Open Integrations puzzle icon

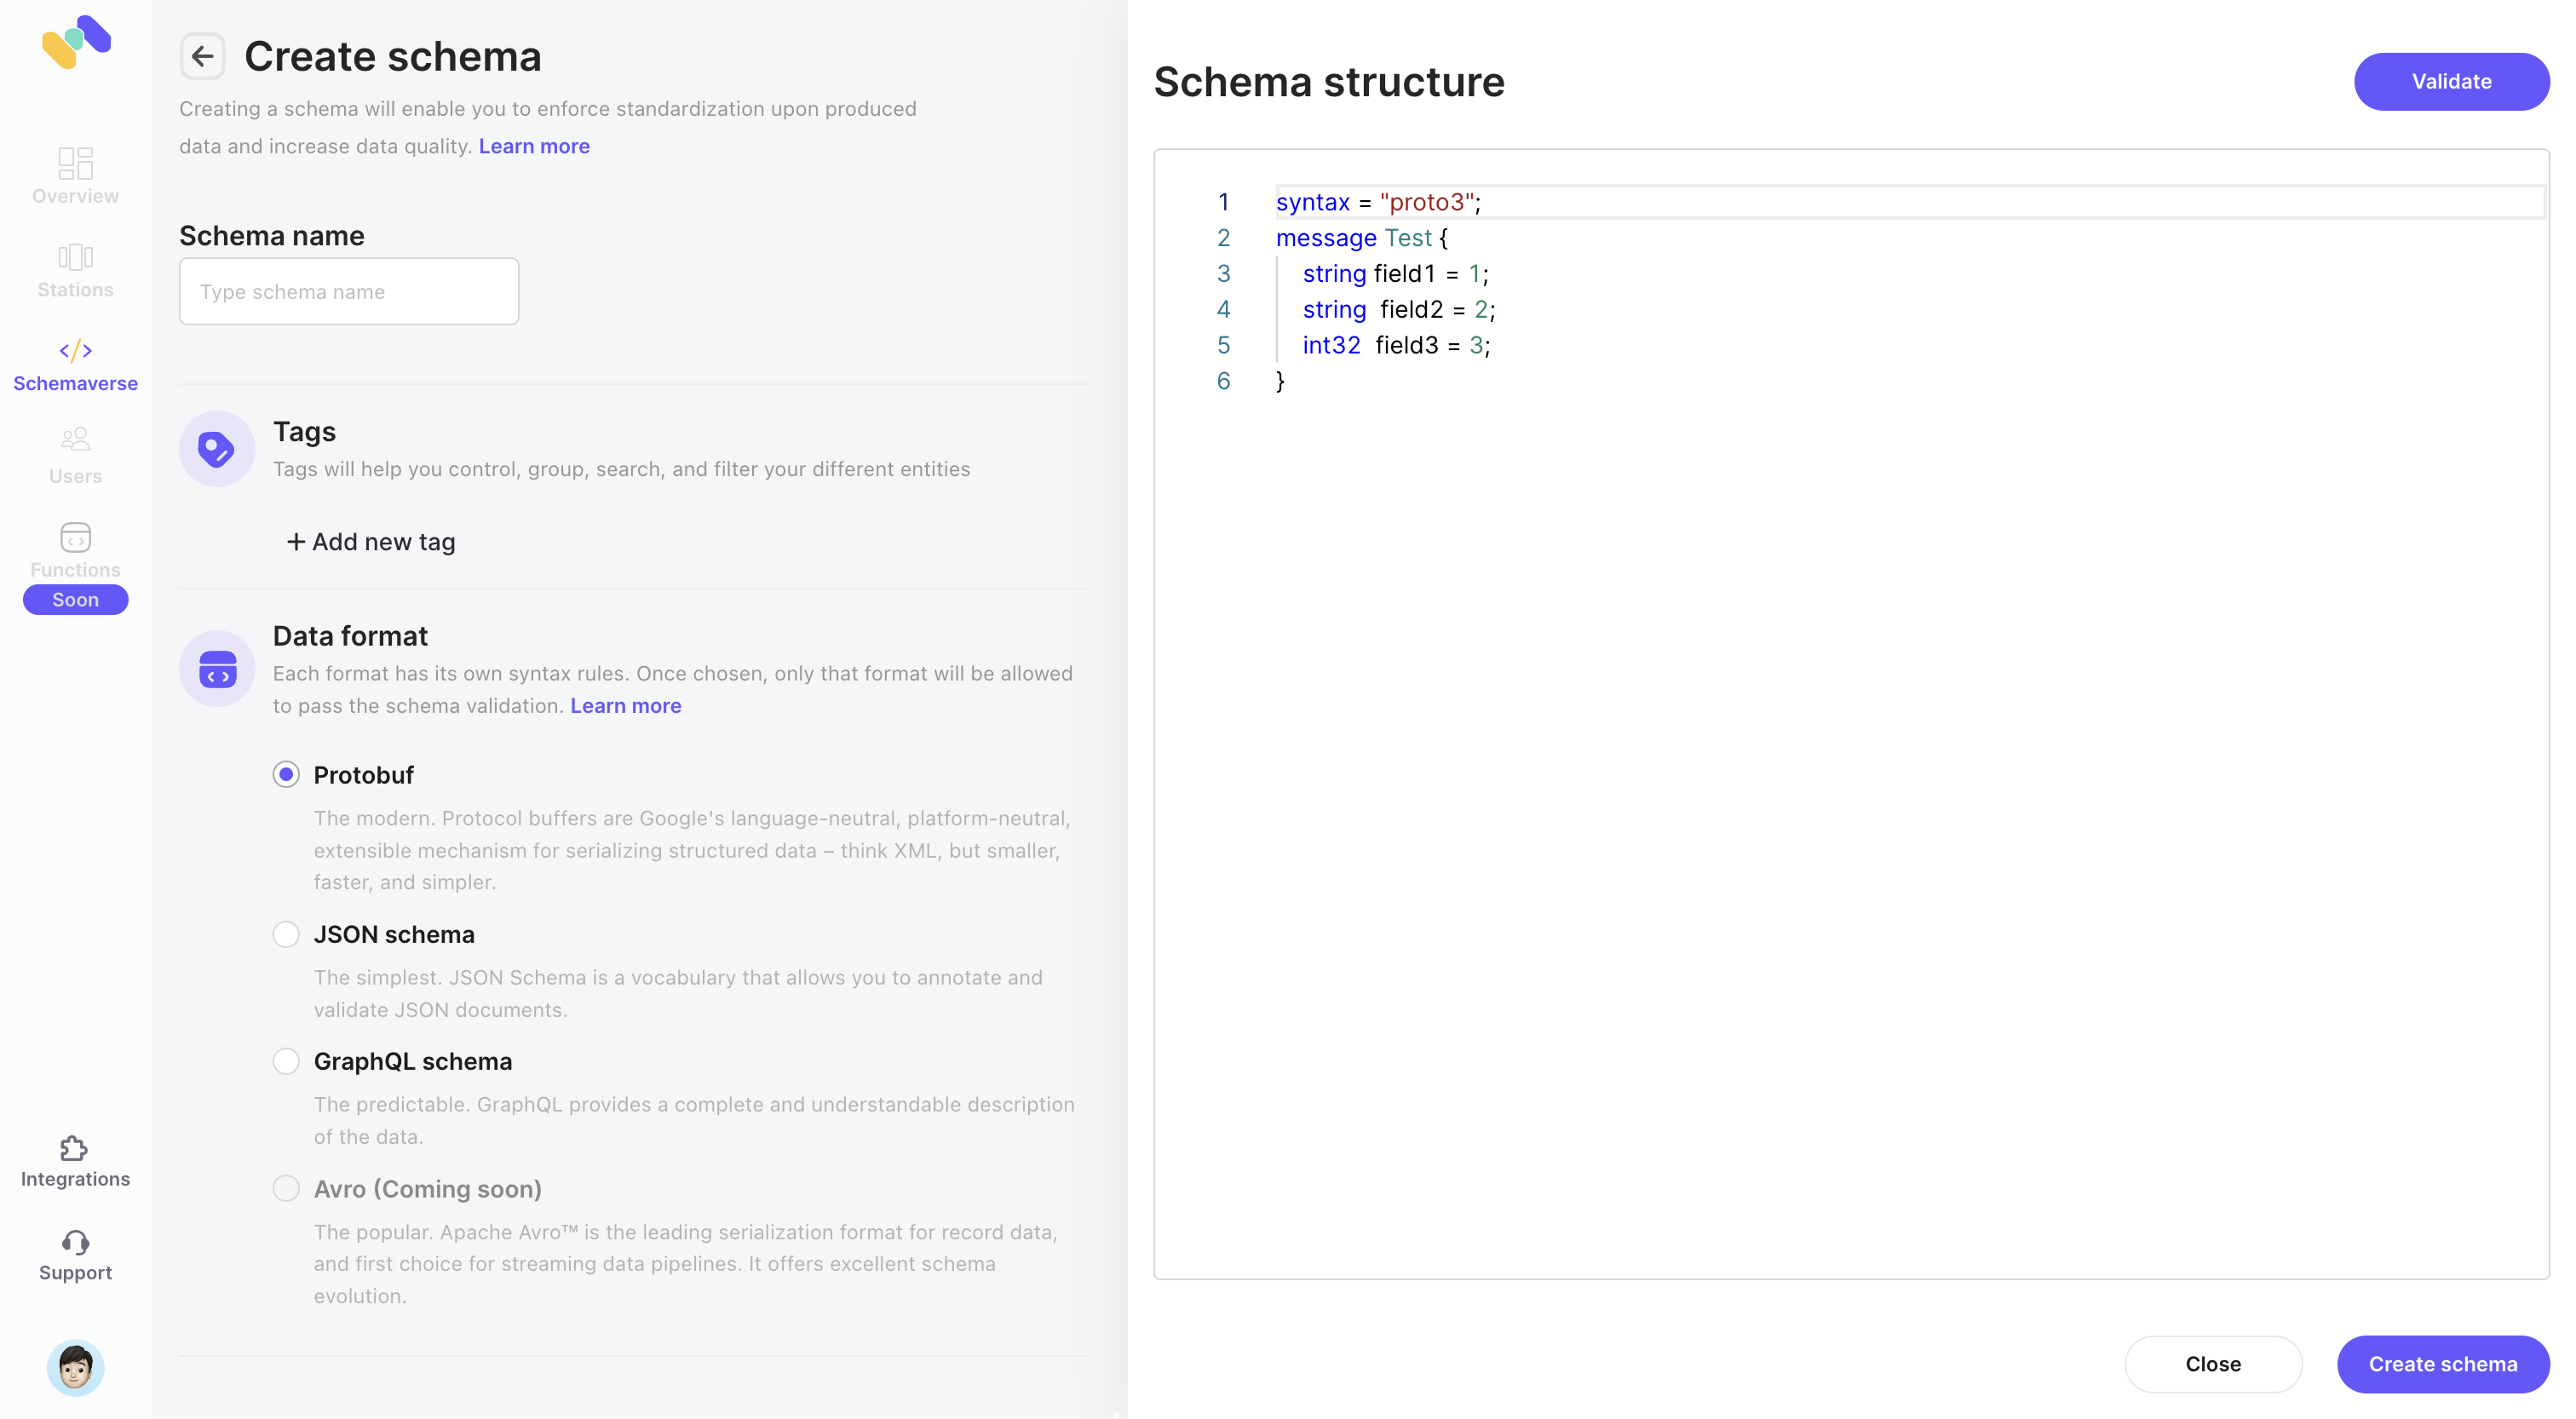(75, 1148)
